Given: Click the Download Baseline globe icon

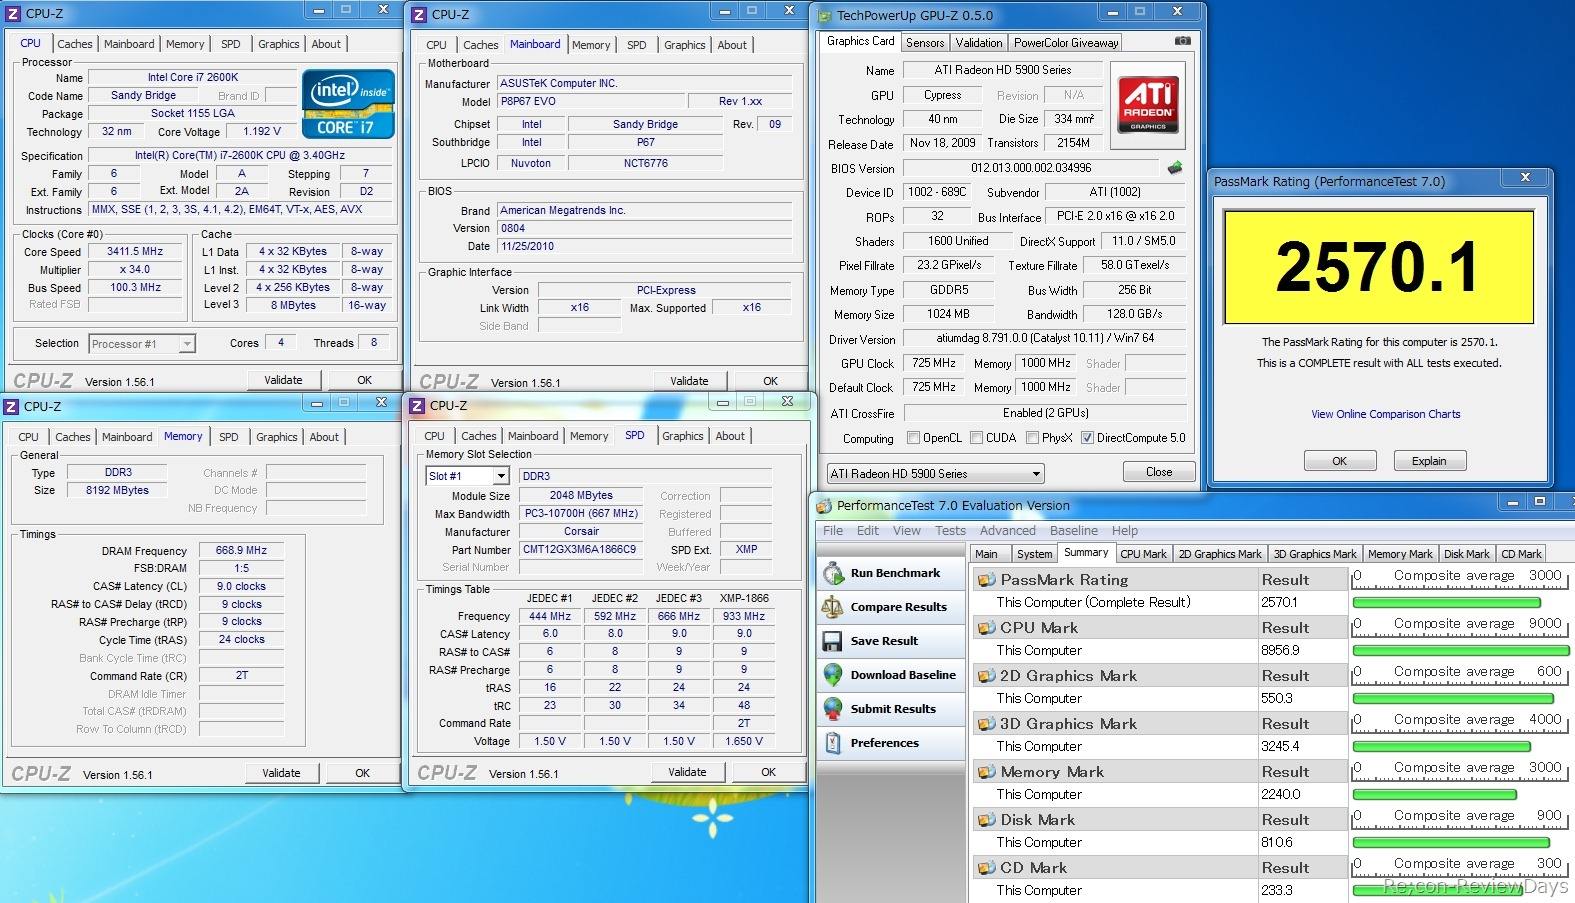Looking at the screenshot, I should [832, 675].
